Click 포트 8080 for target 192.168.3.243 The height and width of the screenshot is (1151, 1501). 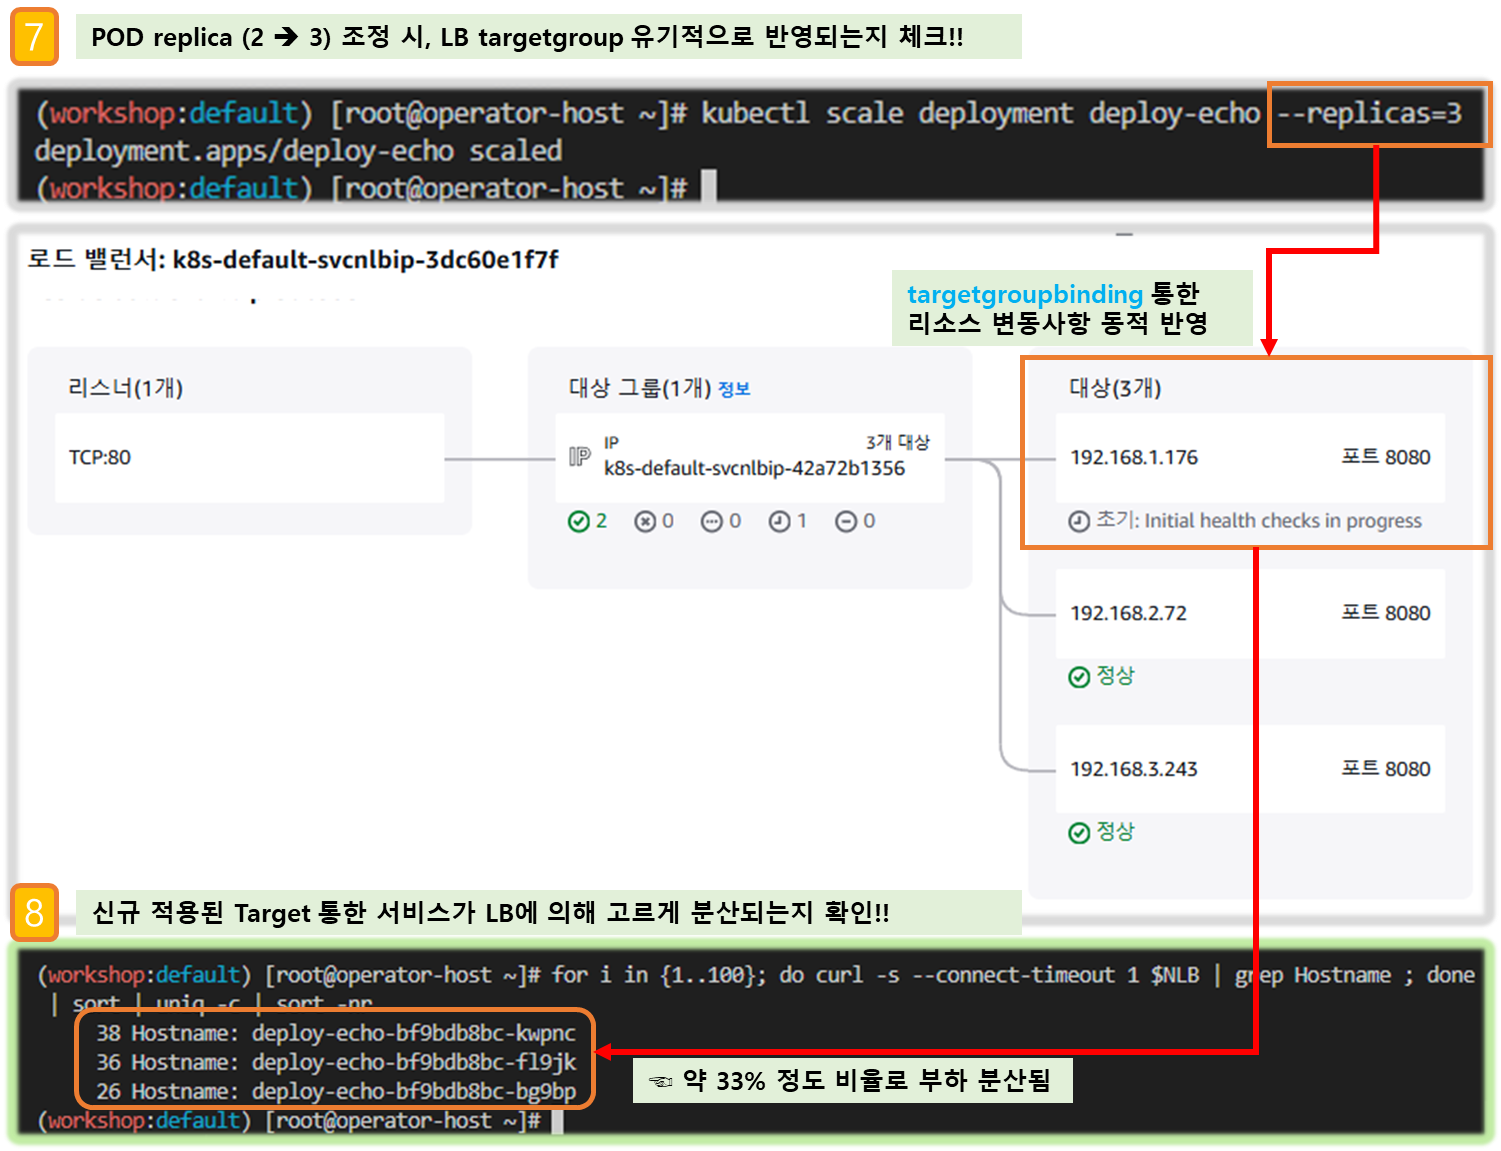pyautogui.click(x=1386, y=769)
